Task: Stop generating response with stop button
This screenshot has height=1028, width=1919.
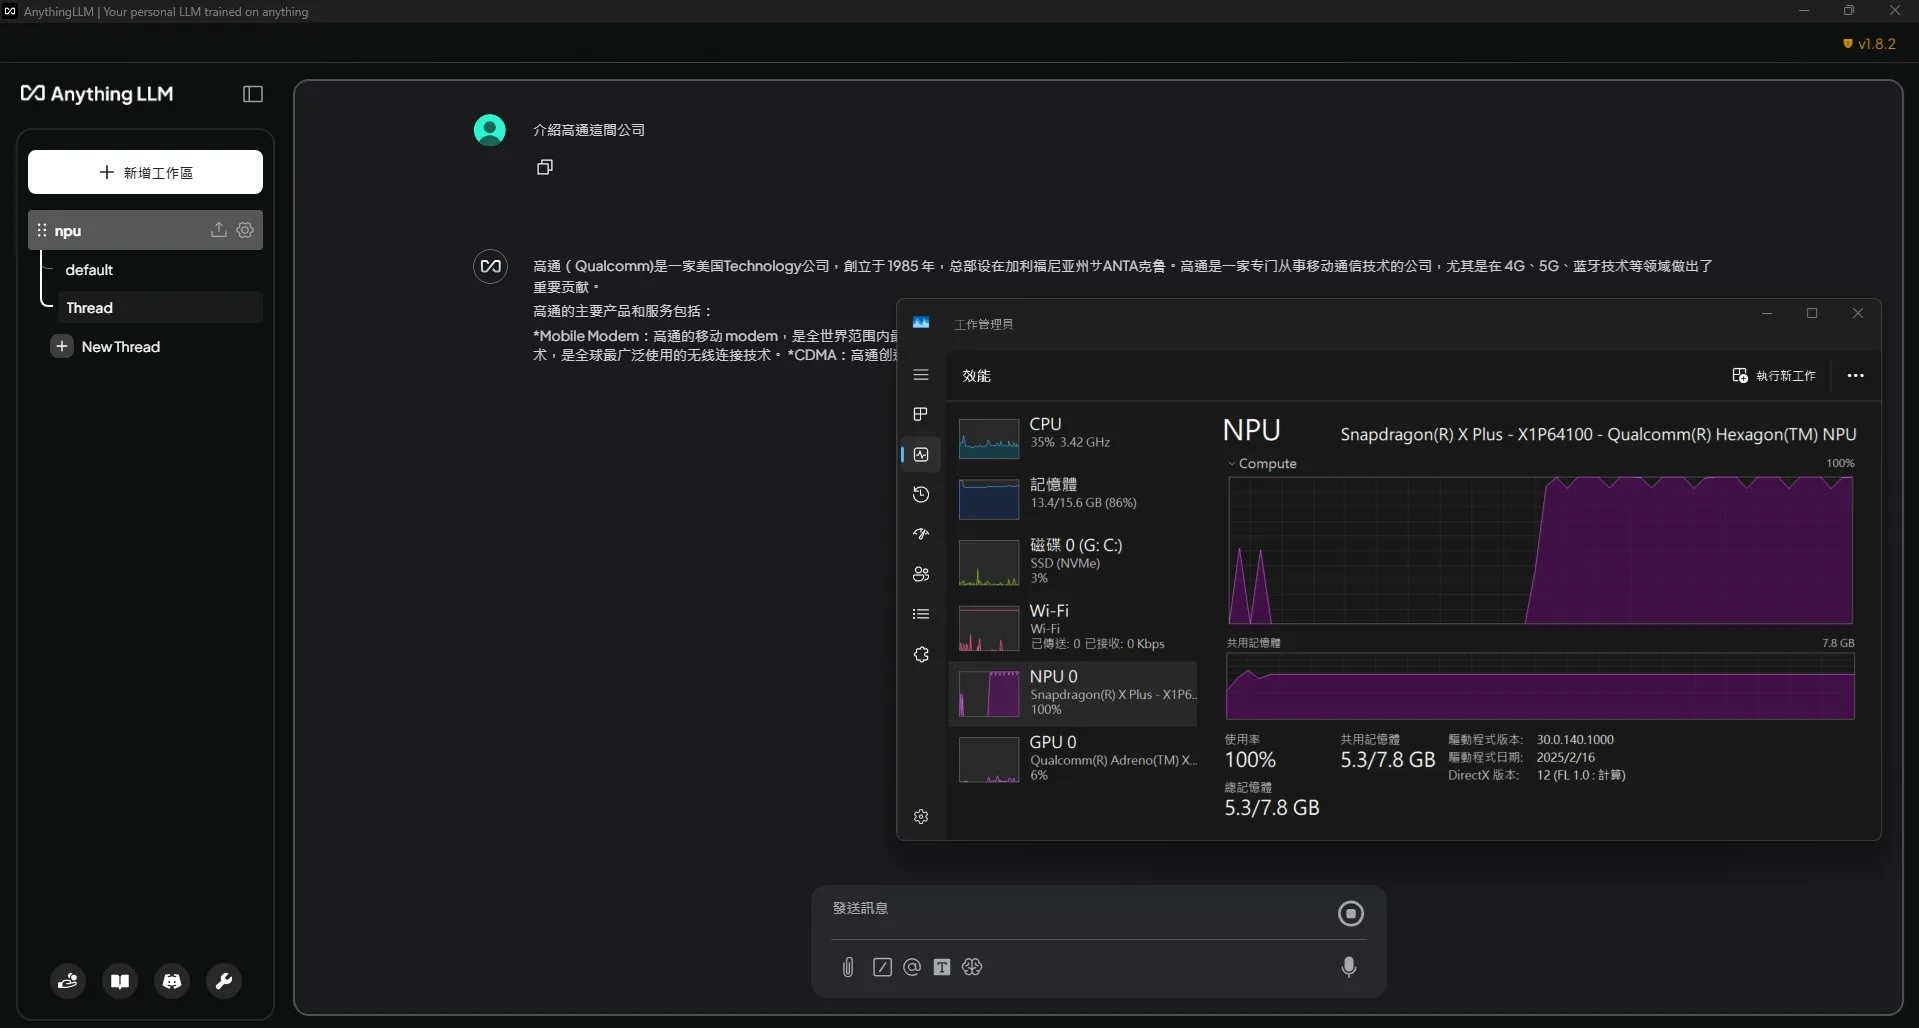Action: tap(1350, 913)
